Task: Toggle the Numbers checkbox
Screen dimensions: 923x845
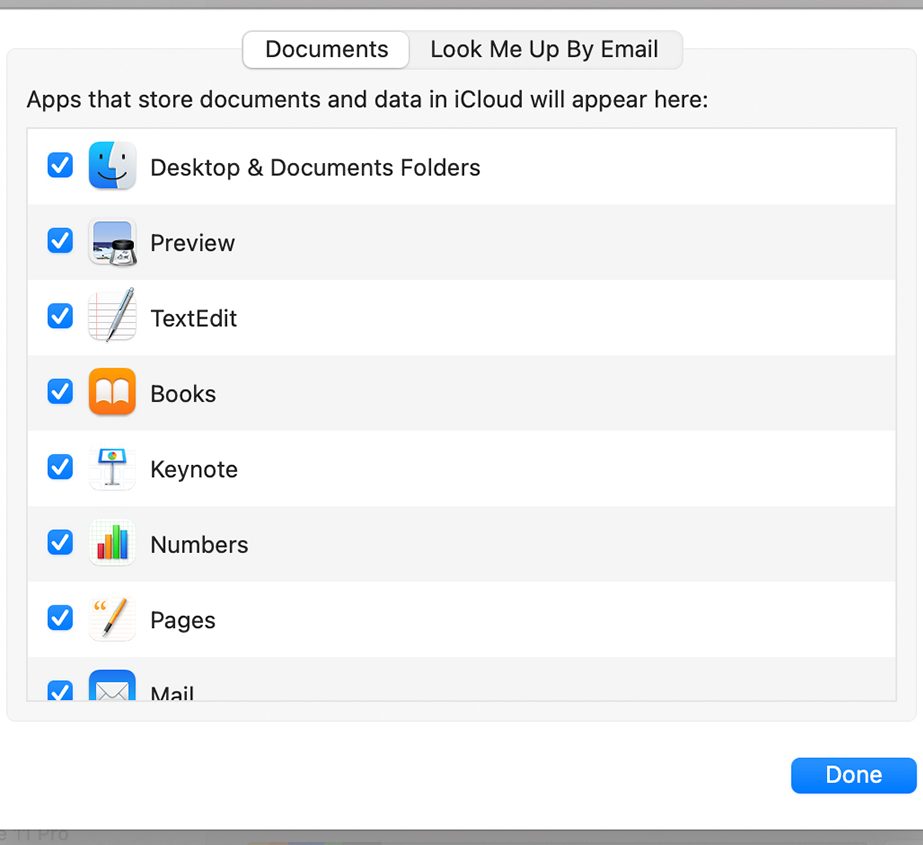Action: (x=60, y=542)
